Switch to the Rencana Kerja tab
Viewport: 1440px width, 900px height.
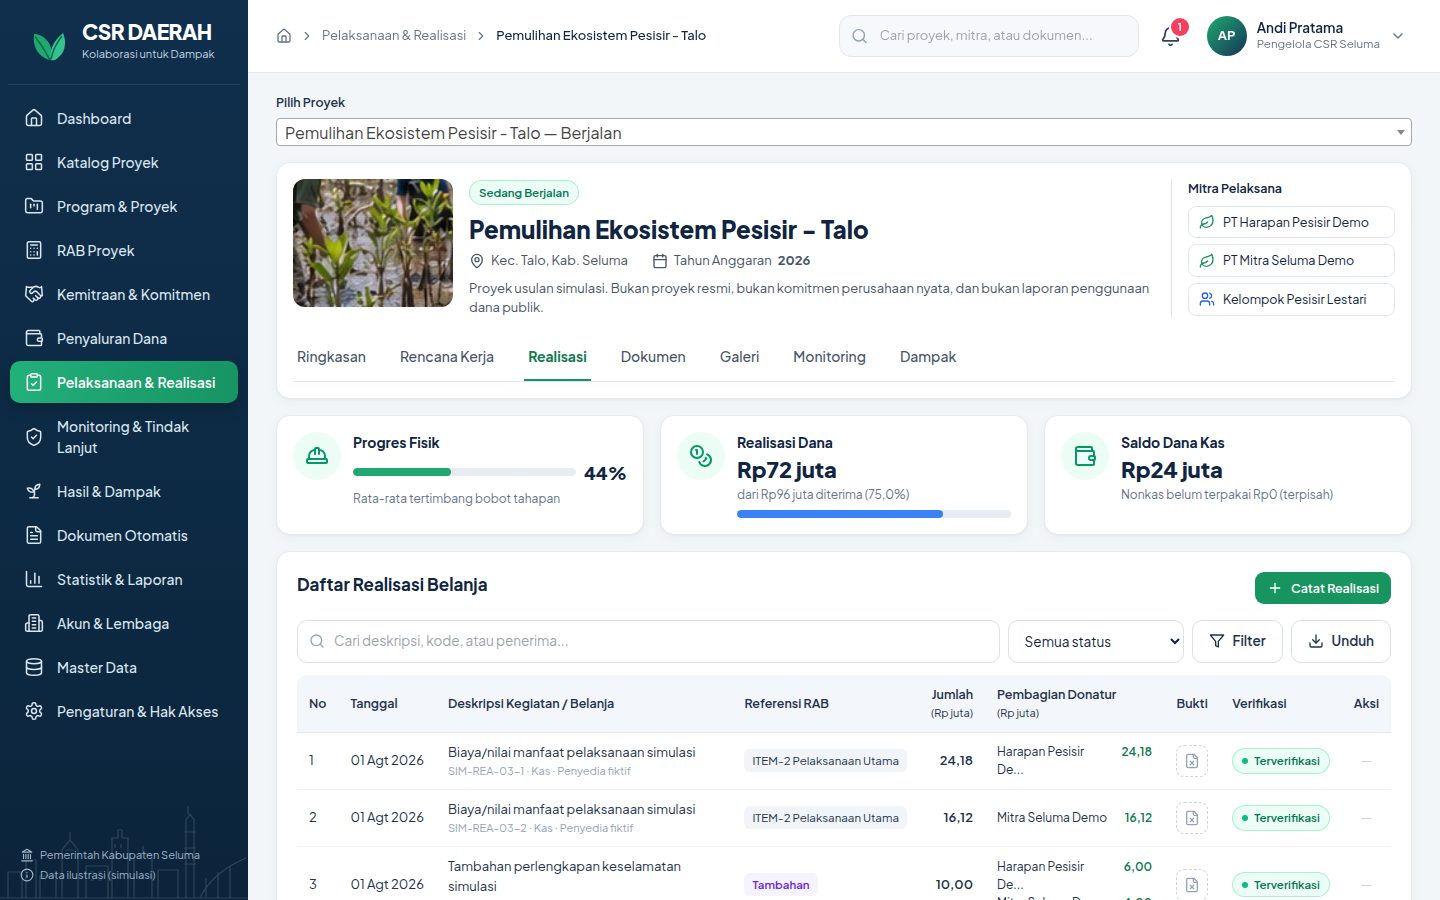click(447, 357)
